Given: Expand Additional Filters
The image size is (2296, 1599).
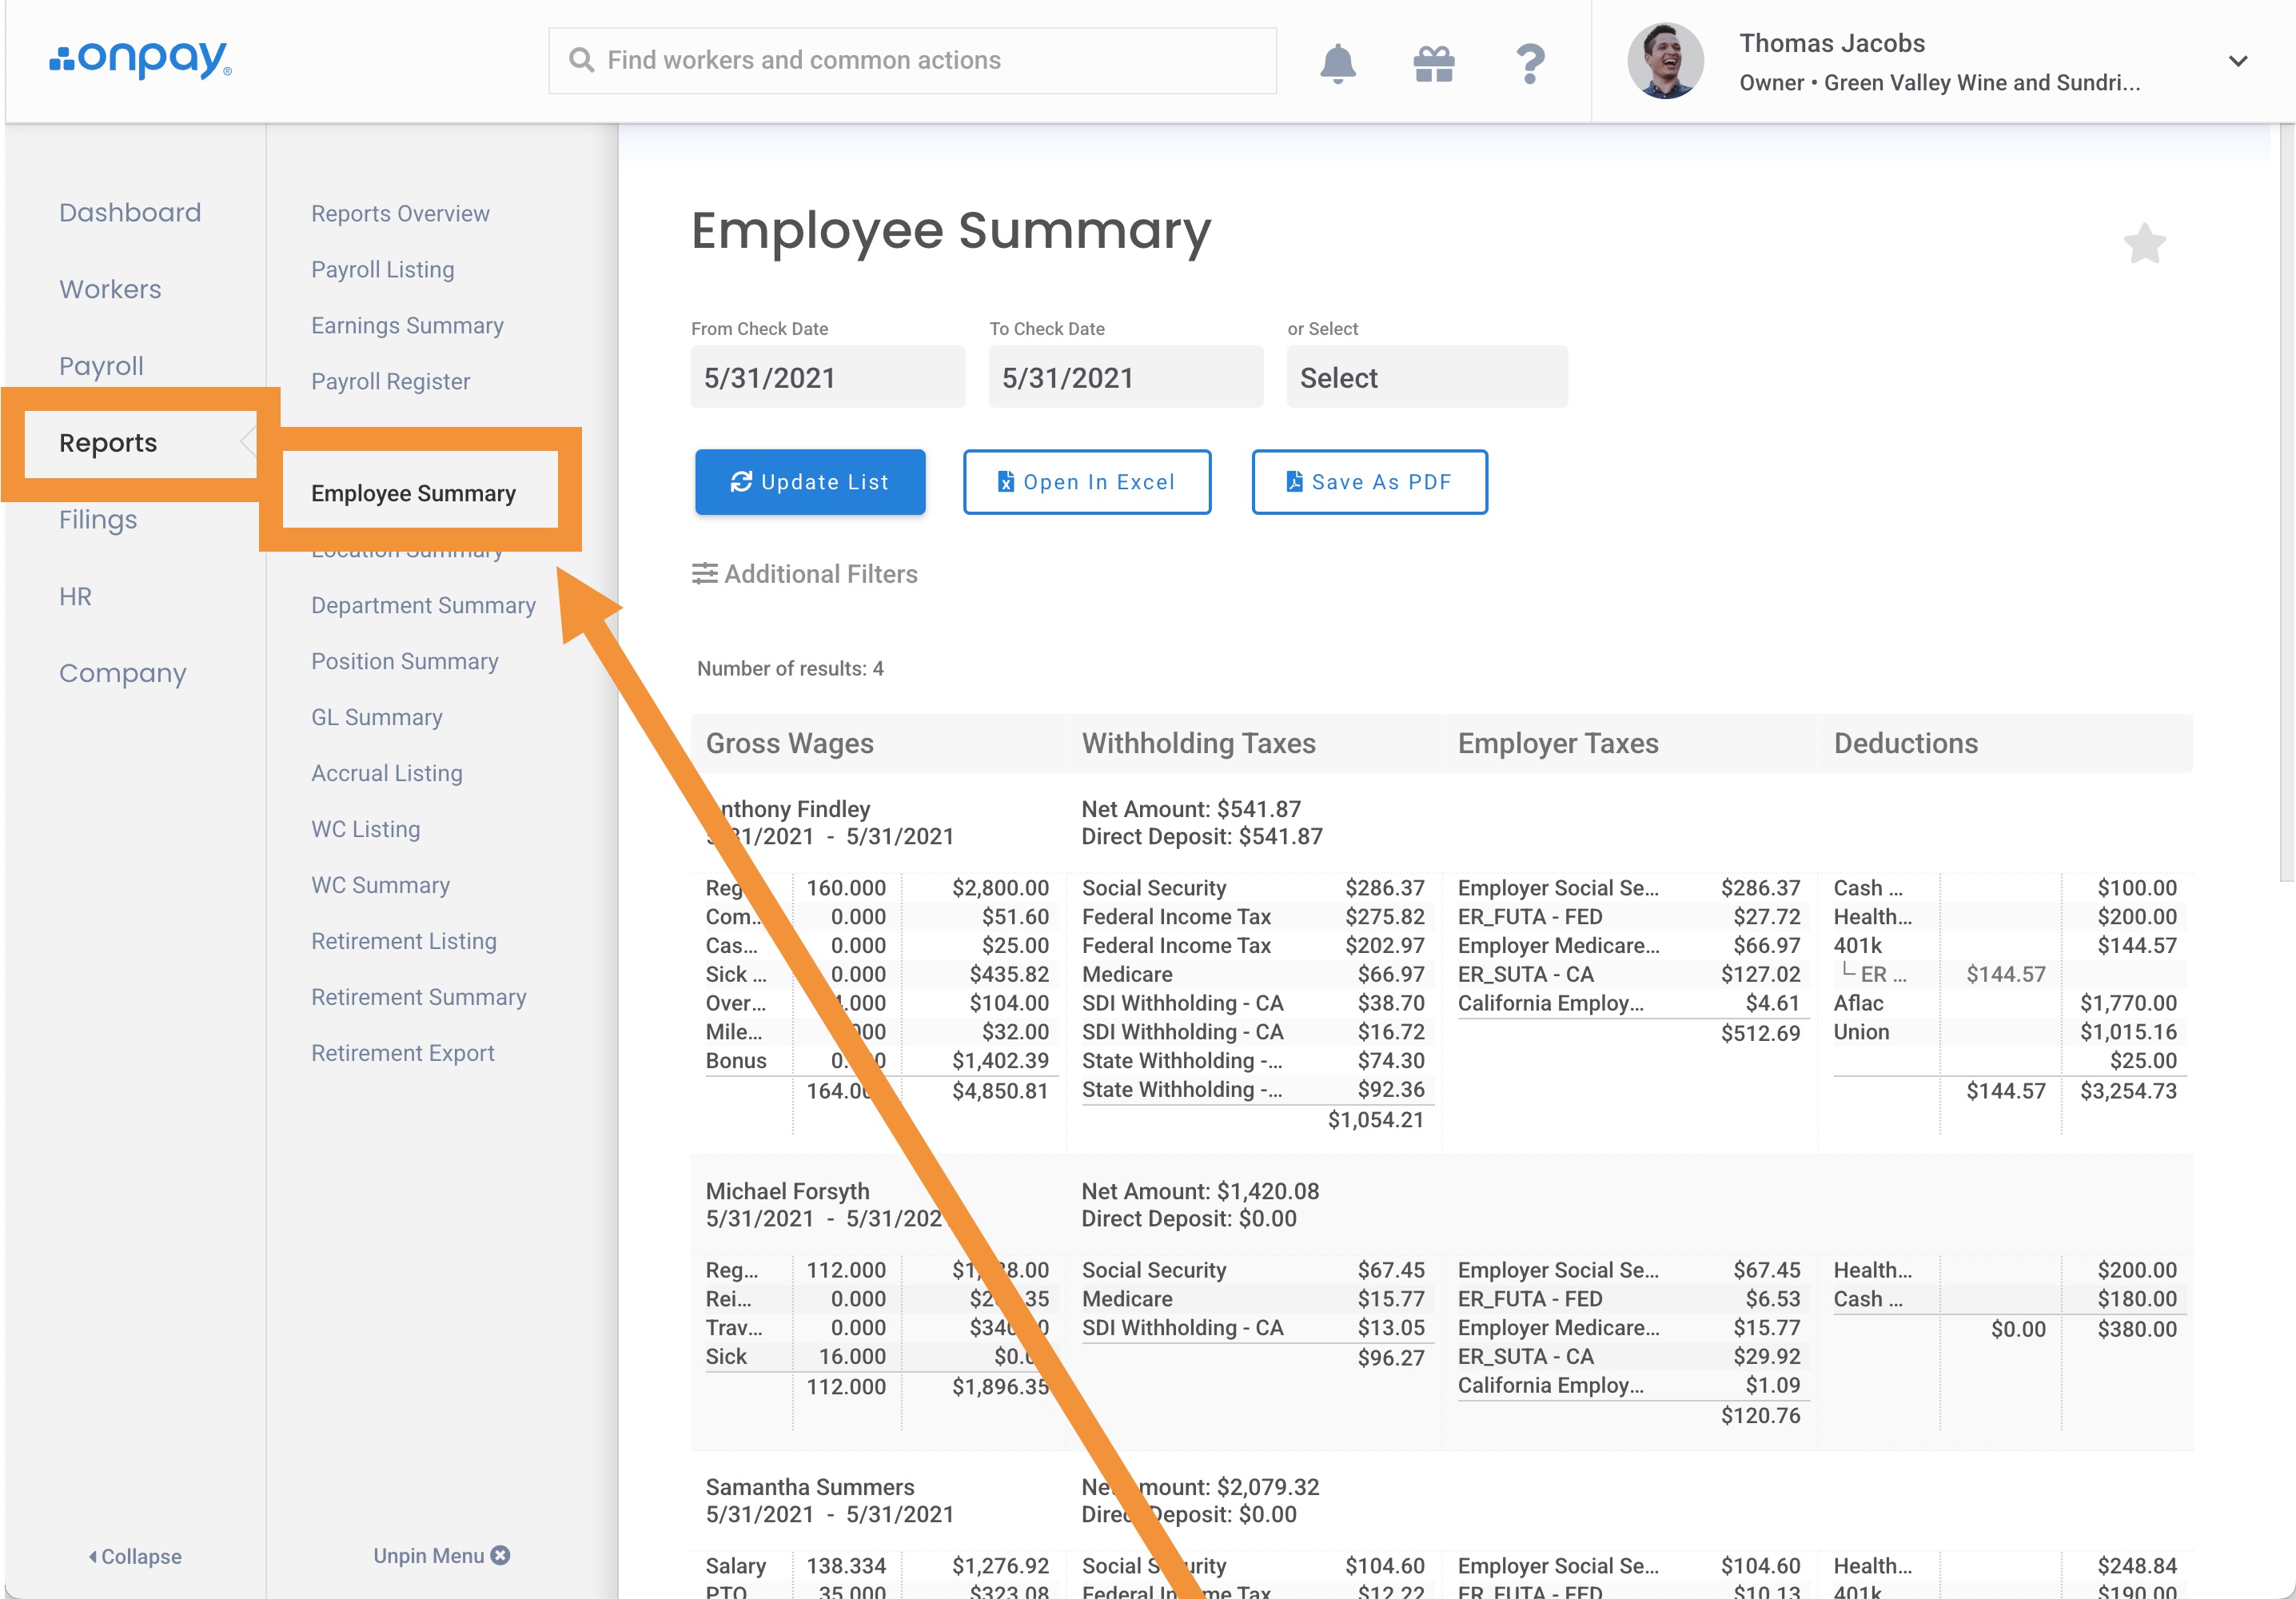Looking at the screenshot, I should click(805, 573).
